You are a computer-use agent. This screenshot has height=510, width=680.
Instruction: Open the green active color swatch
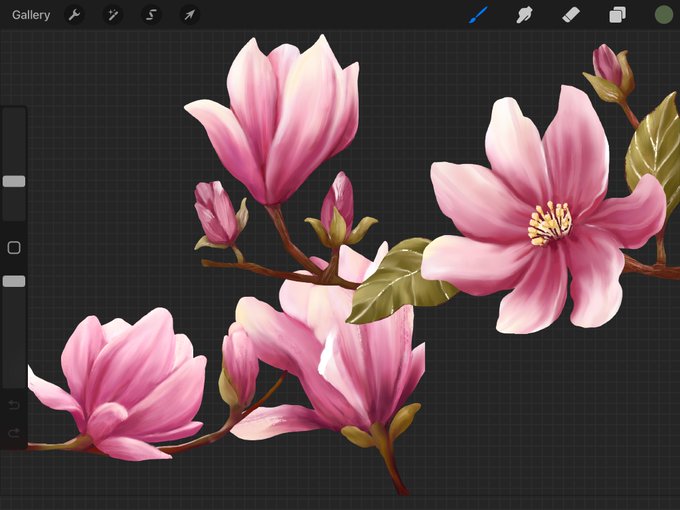click(664, 15)
